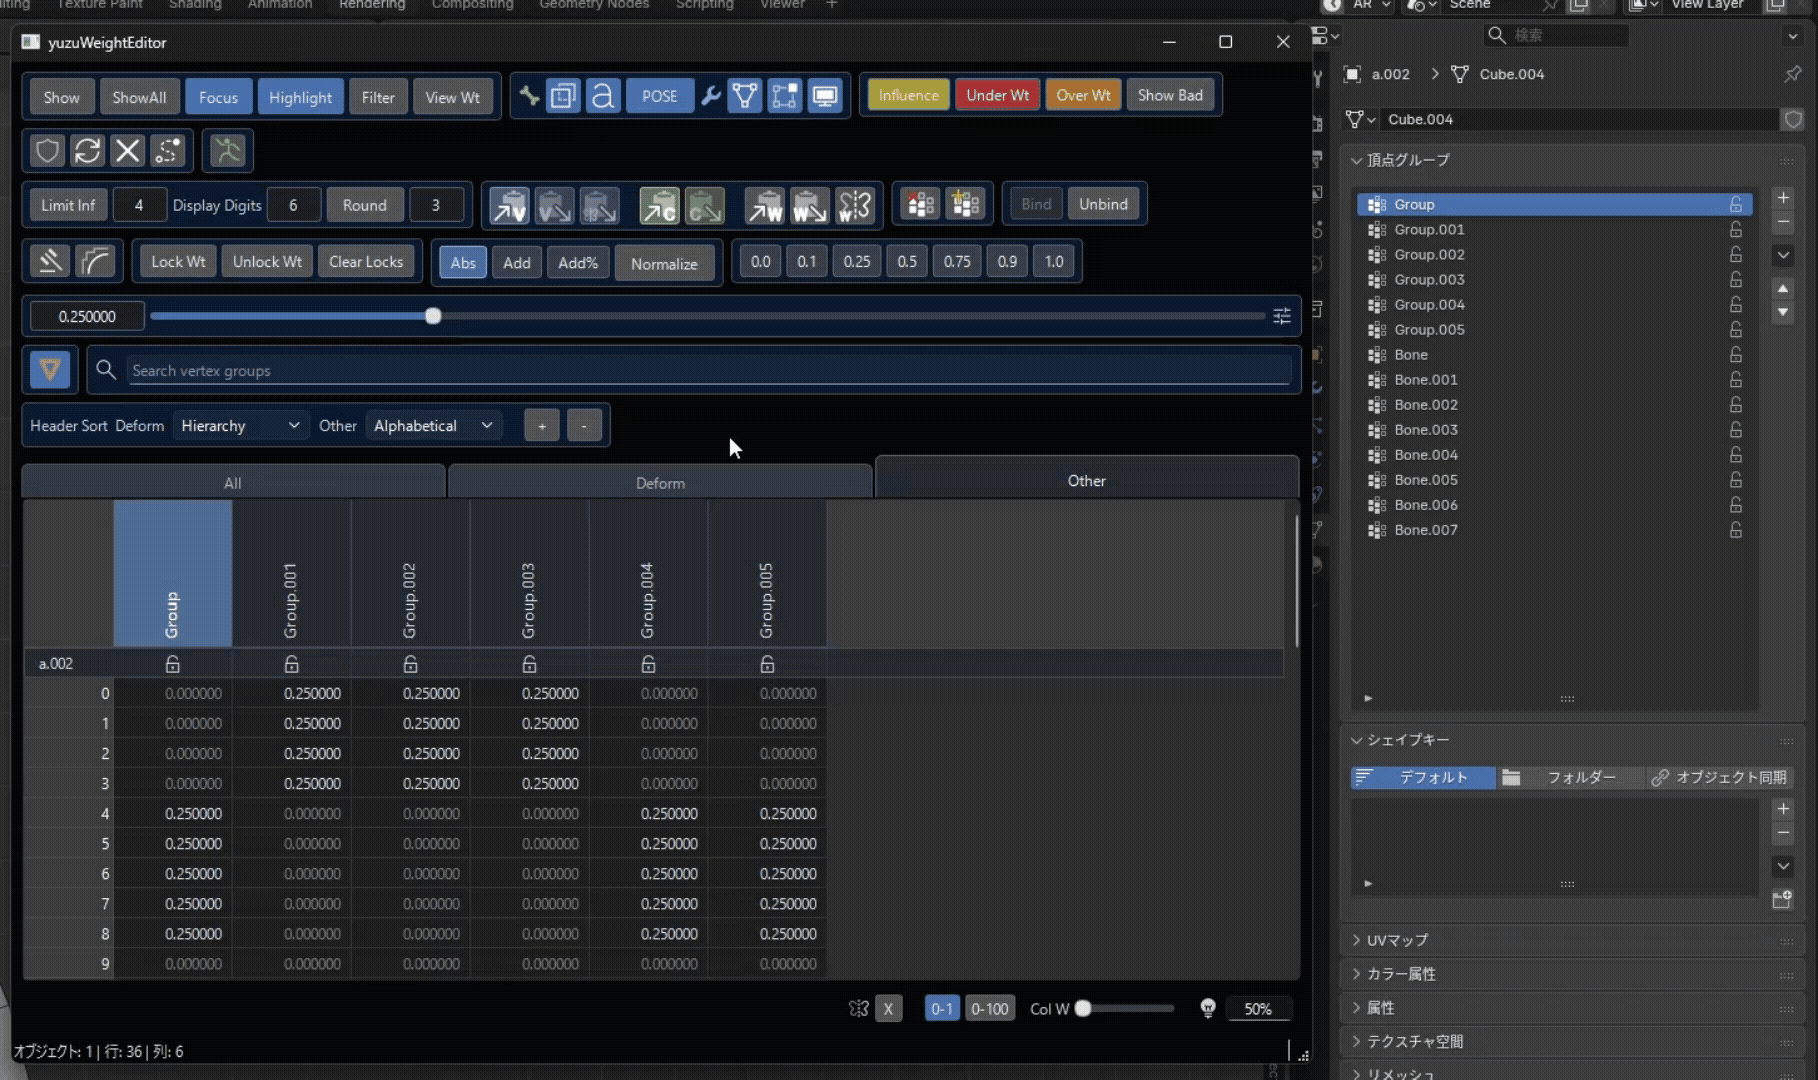Click the wrench icon next to POSE
This screenshot has height=1080, width=1818.
tap(710, 96)
